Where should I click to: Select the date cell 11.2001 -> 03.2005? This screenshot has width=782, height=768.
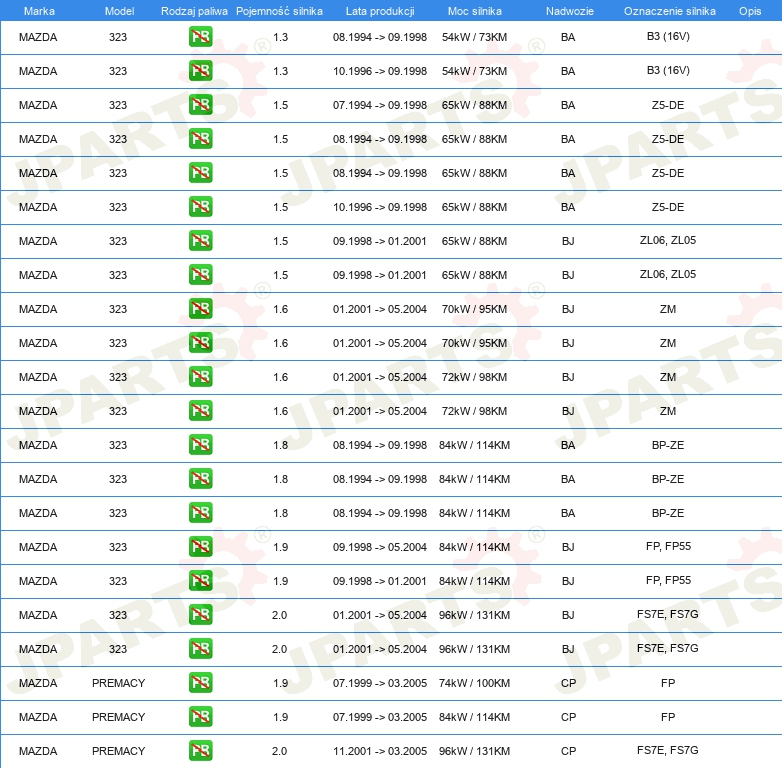click(380, 751)
